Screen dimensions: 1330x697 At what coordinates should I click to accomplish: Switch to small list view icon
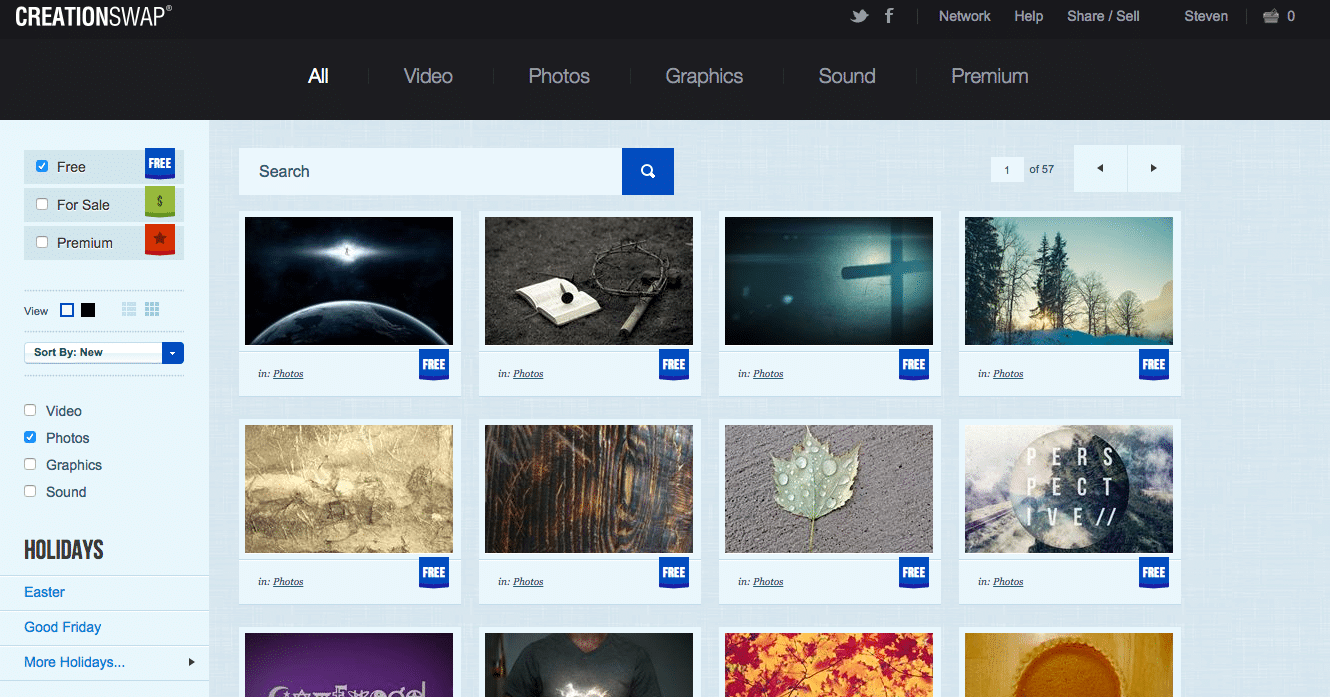(x=129, y=310)
